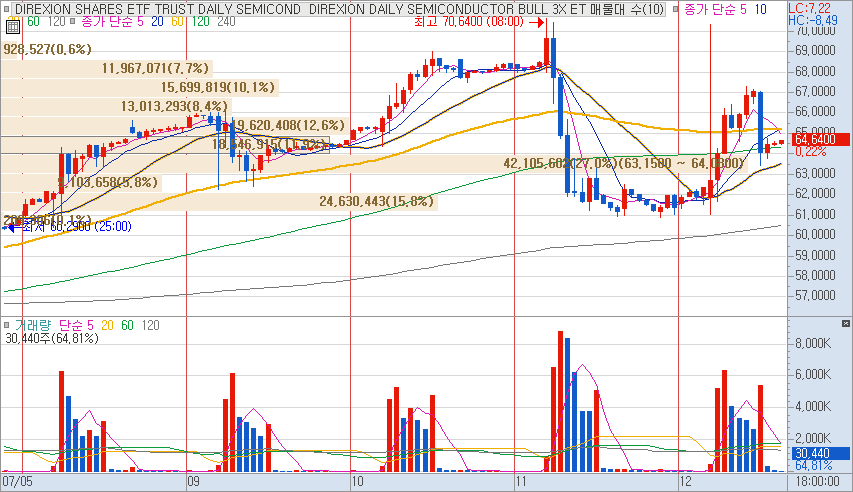Click the HC:-8,49 readout

click(813, 20)
